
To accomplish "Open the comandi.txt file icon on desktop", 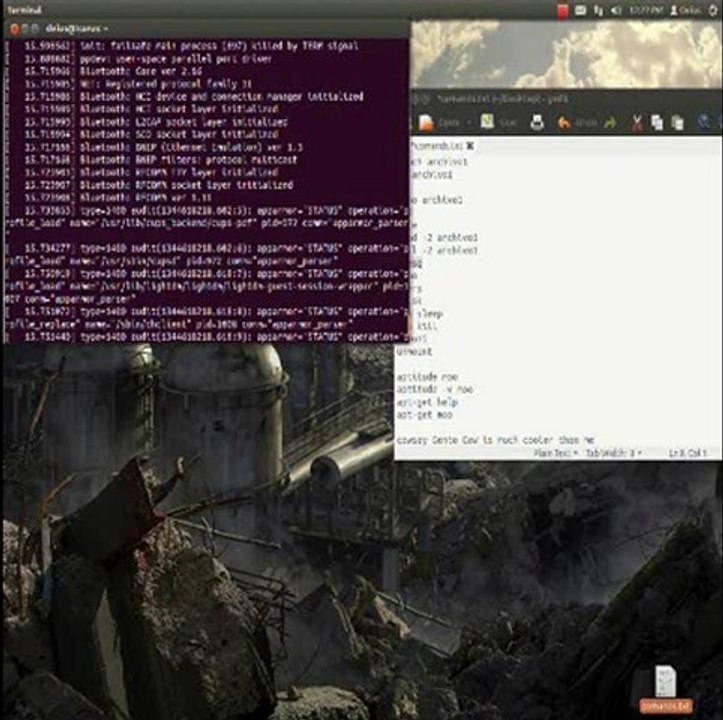I will [665, 690].
